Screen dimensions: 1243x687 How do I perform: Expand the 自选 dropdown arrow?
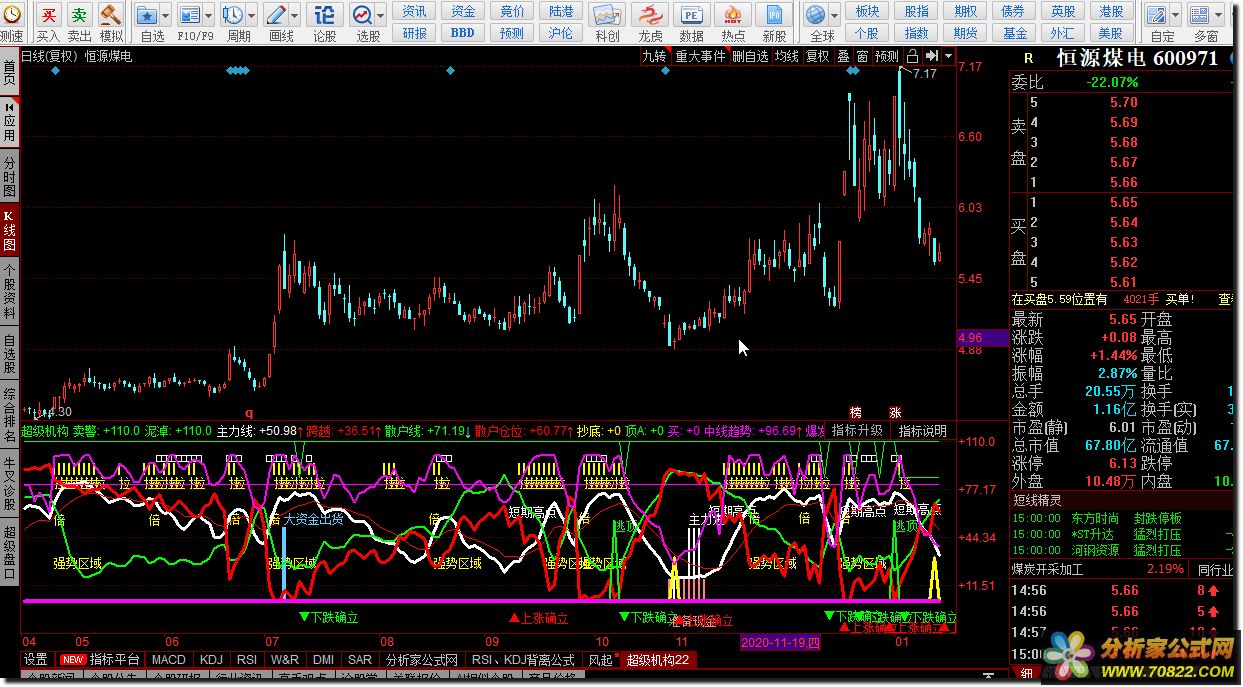tap(165, 16)
